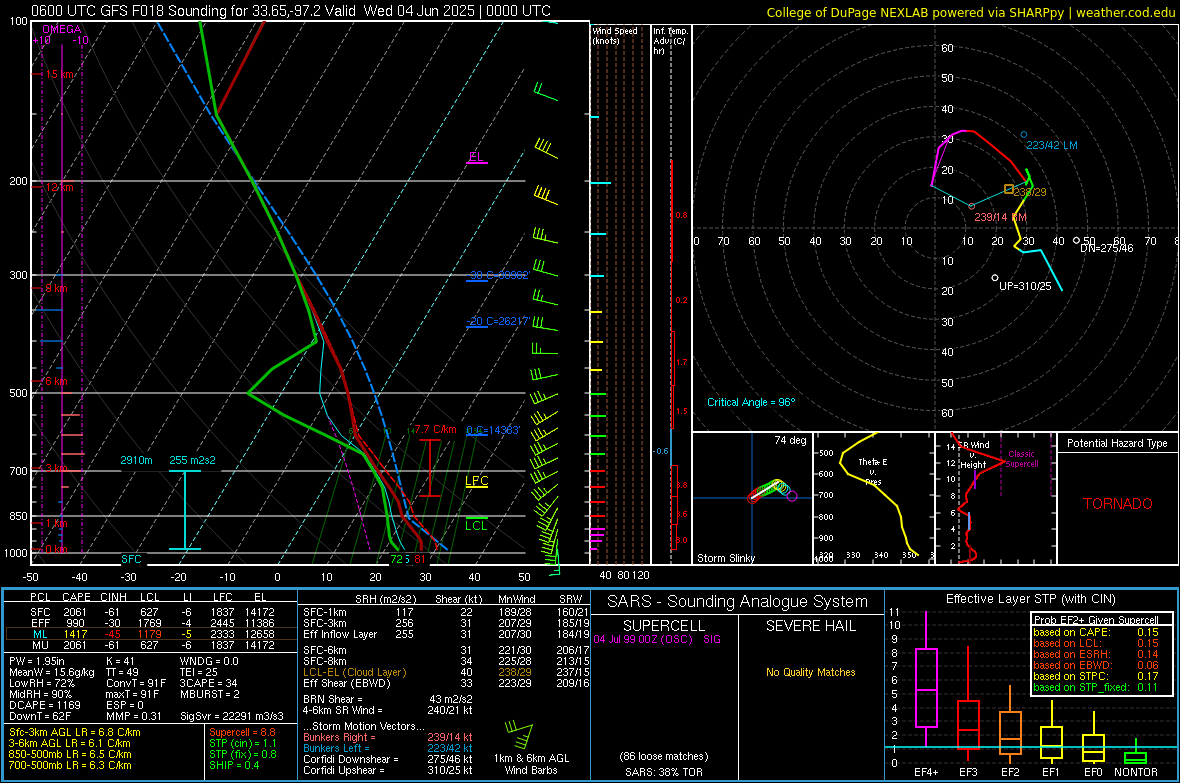Click Sfc-3km AGL LR = 6.8 C/km
Viewport: 1180px width, 783px height.
tap(75, 733)
